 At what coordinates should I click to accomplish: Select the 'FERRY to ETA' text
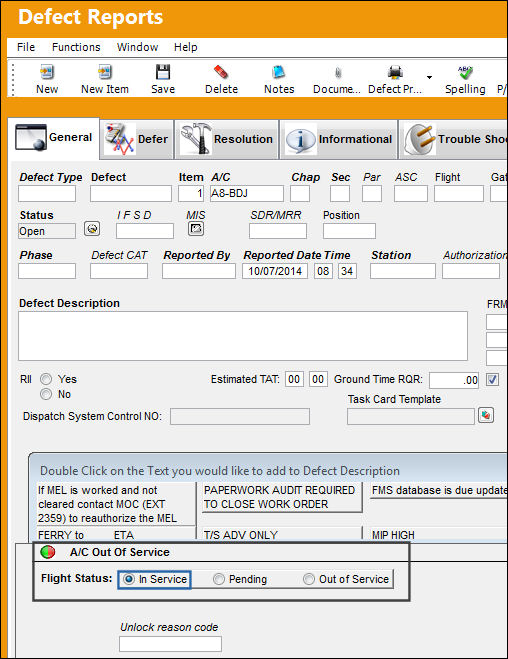[x=86, y=535]
